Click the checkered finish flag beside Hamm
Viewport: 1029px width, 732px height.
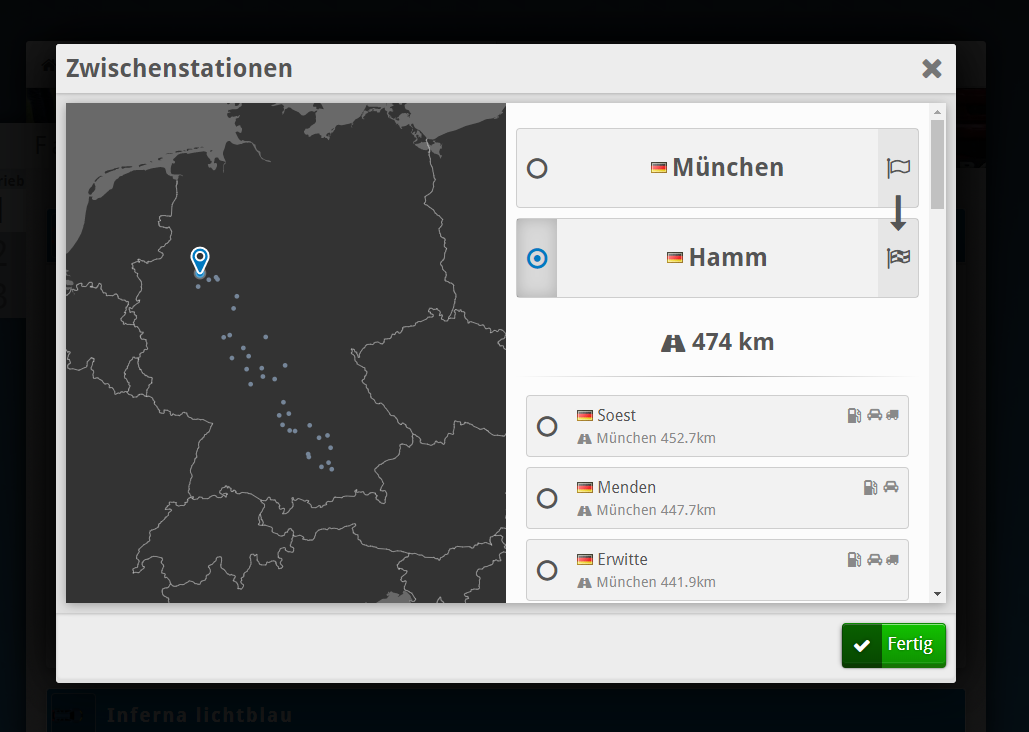[898, 258]
